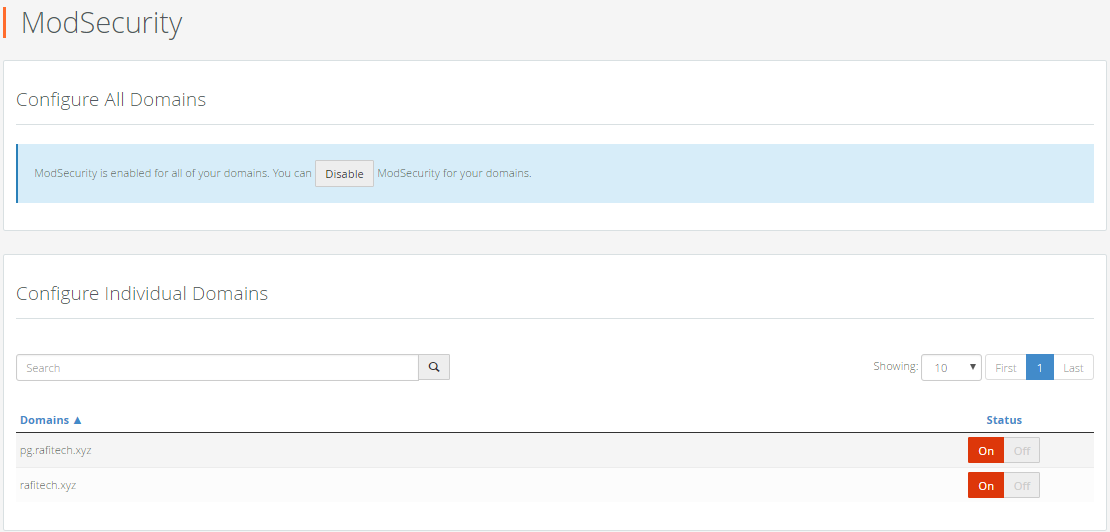Select the rafitech.xyz domain row
Image resolution: width=1110 pixels, height=532 pixels.
pos(554,485)
